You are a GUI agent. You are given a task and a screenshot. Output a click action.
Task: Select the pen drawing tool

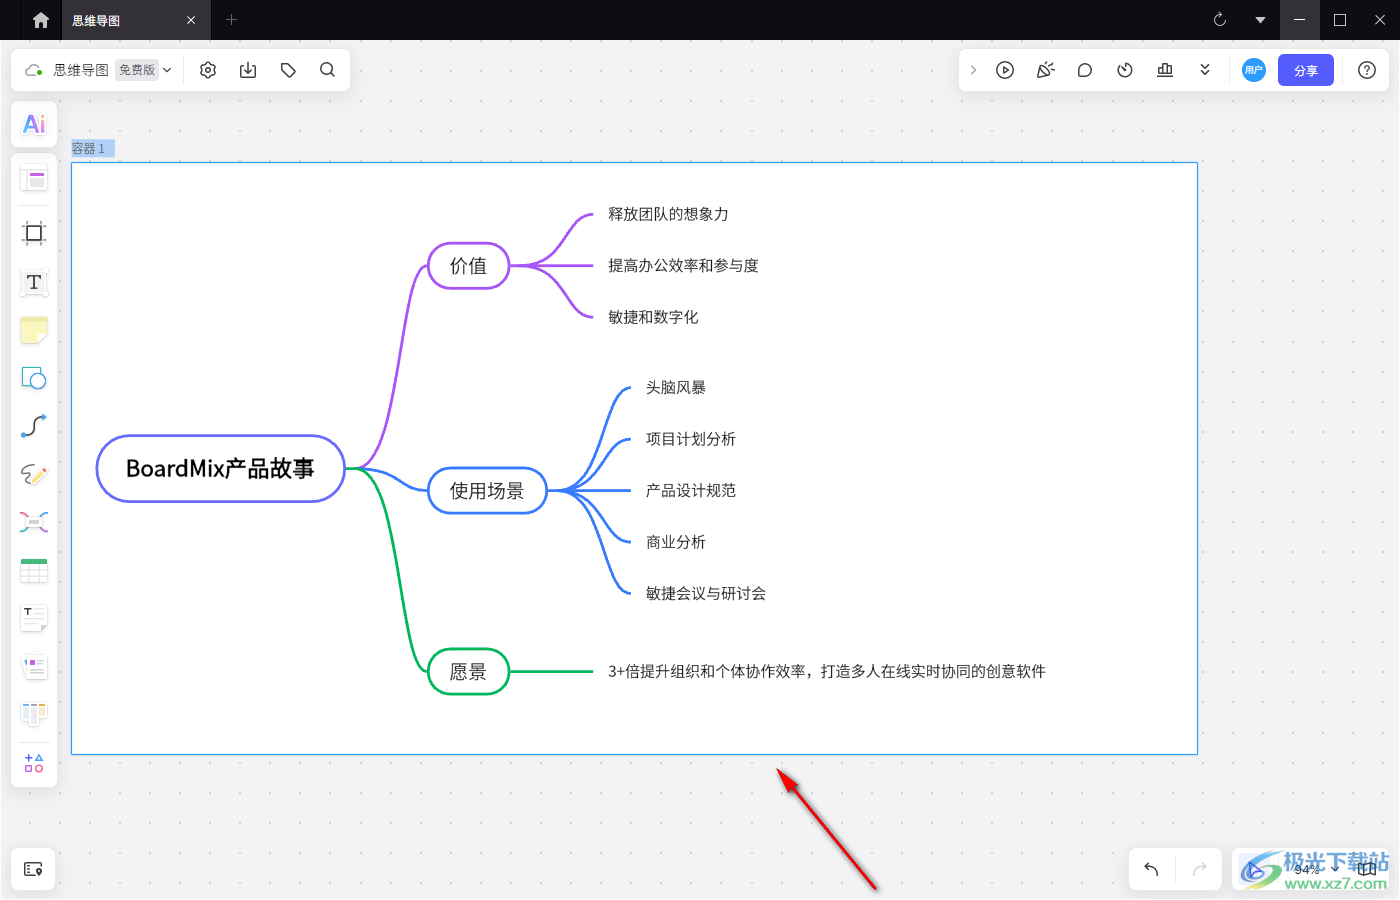tap(34, 474)
